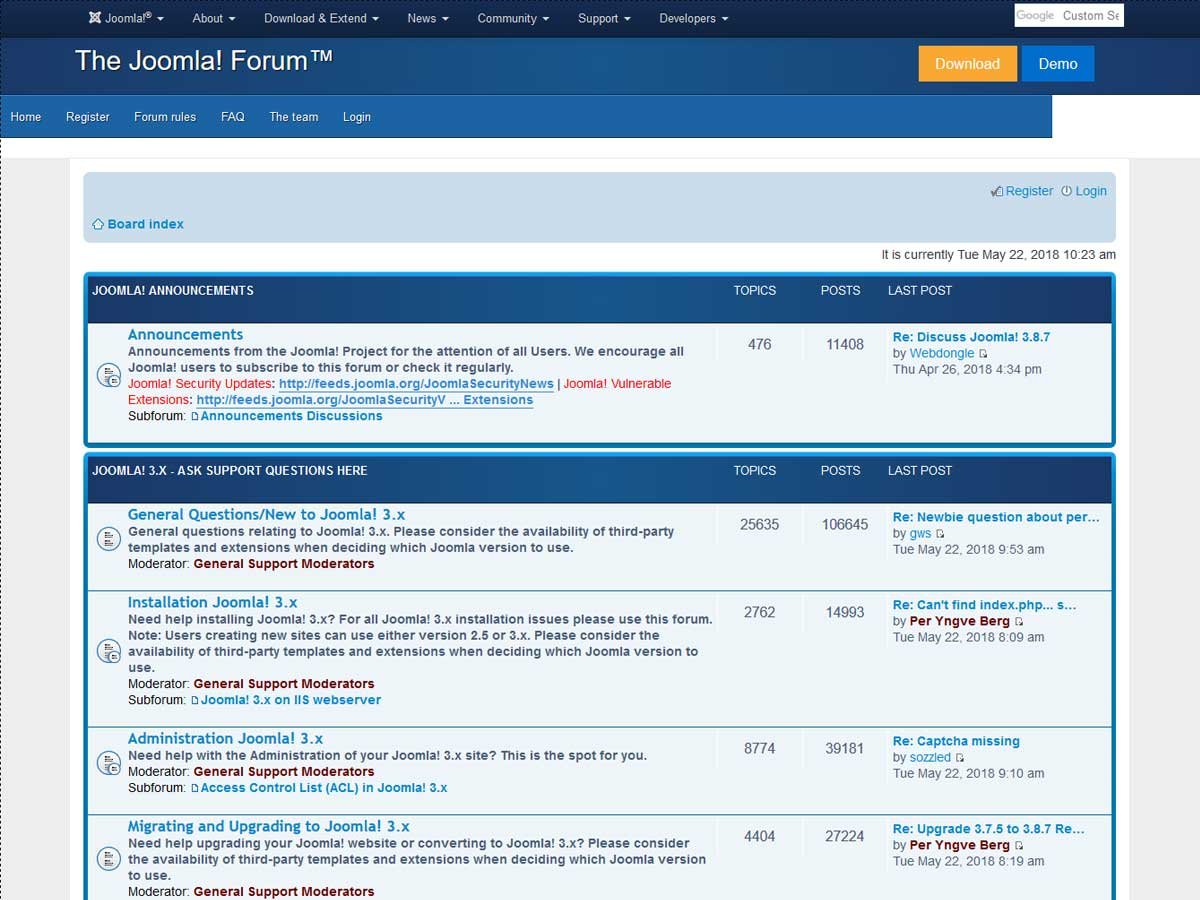Click the orange Download button

967,64
